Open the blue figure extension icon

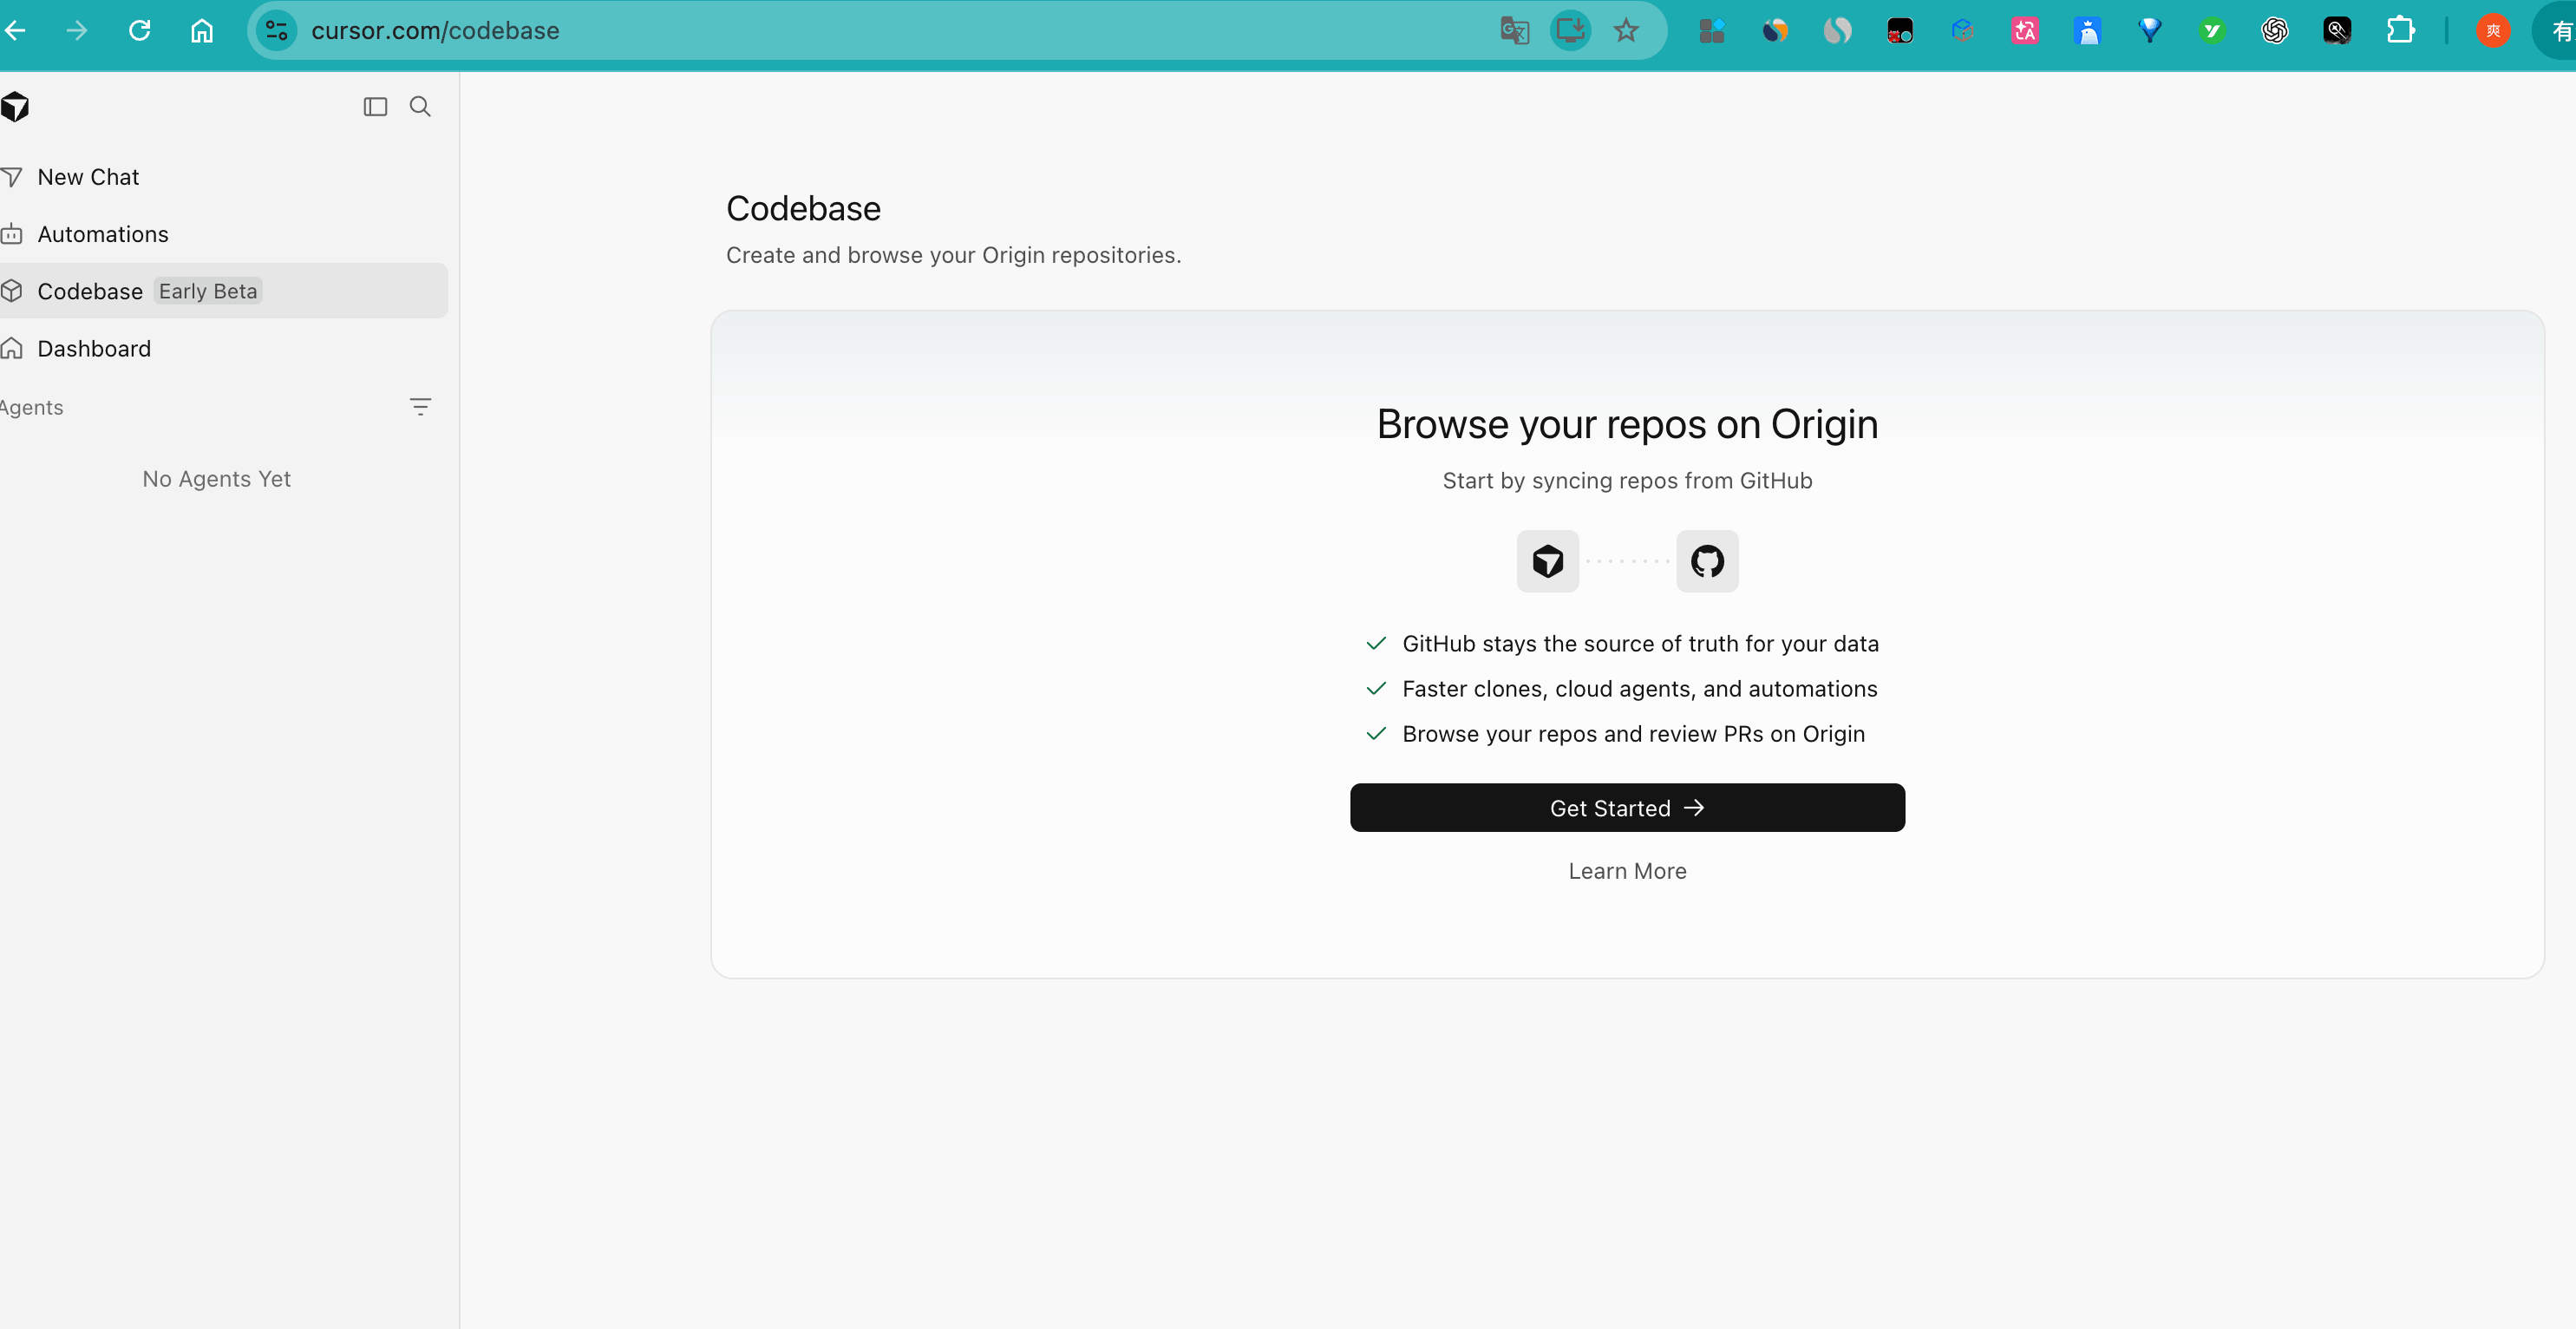pos(2088,31)
